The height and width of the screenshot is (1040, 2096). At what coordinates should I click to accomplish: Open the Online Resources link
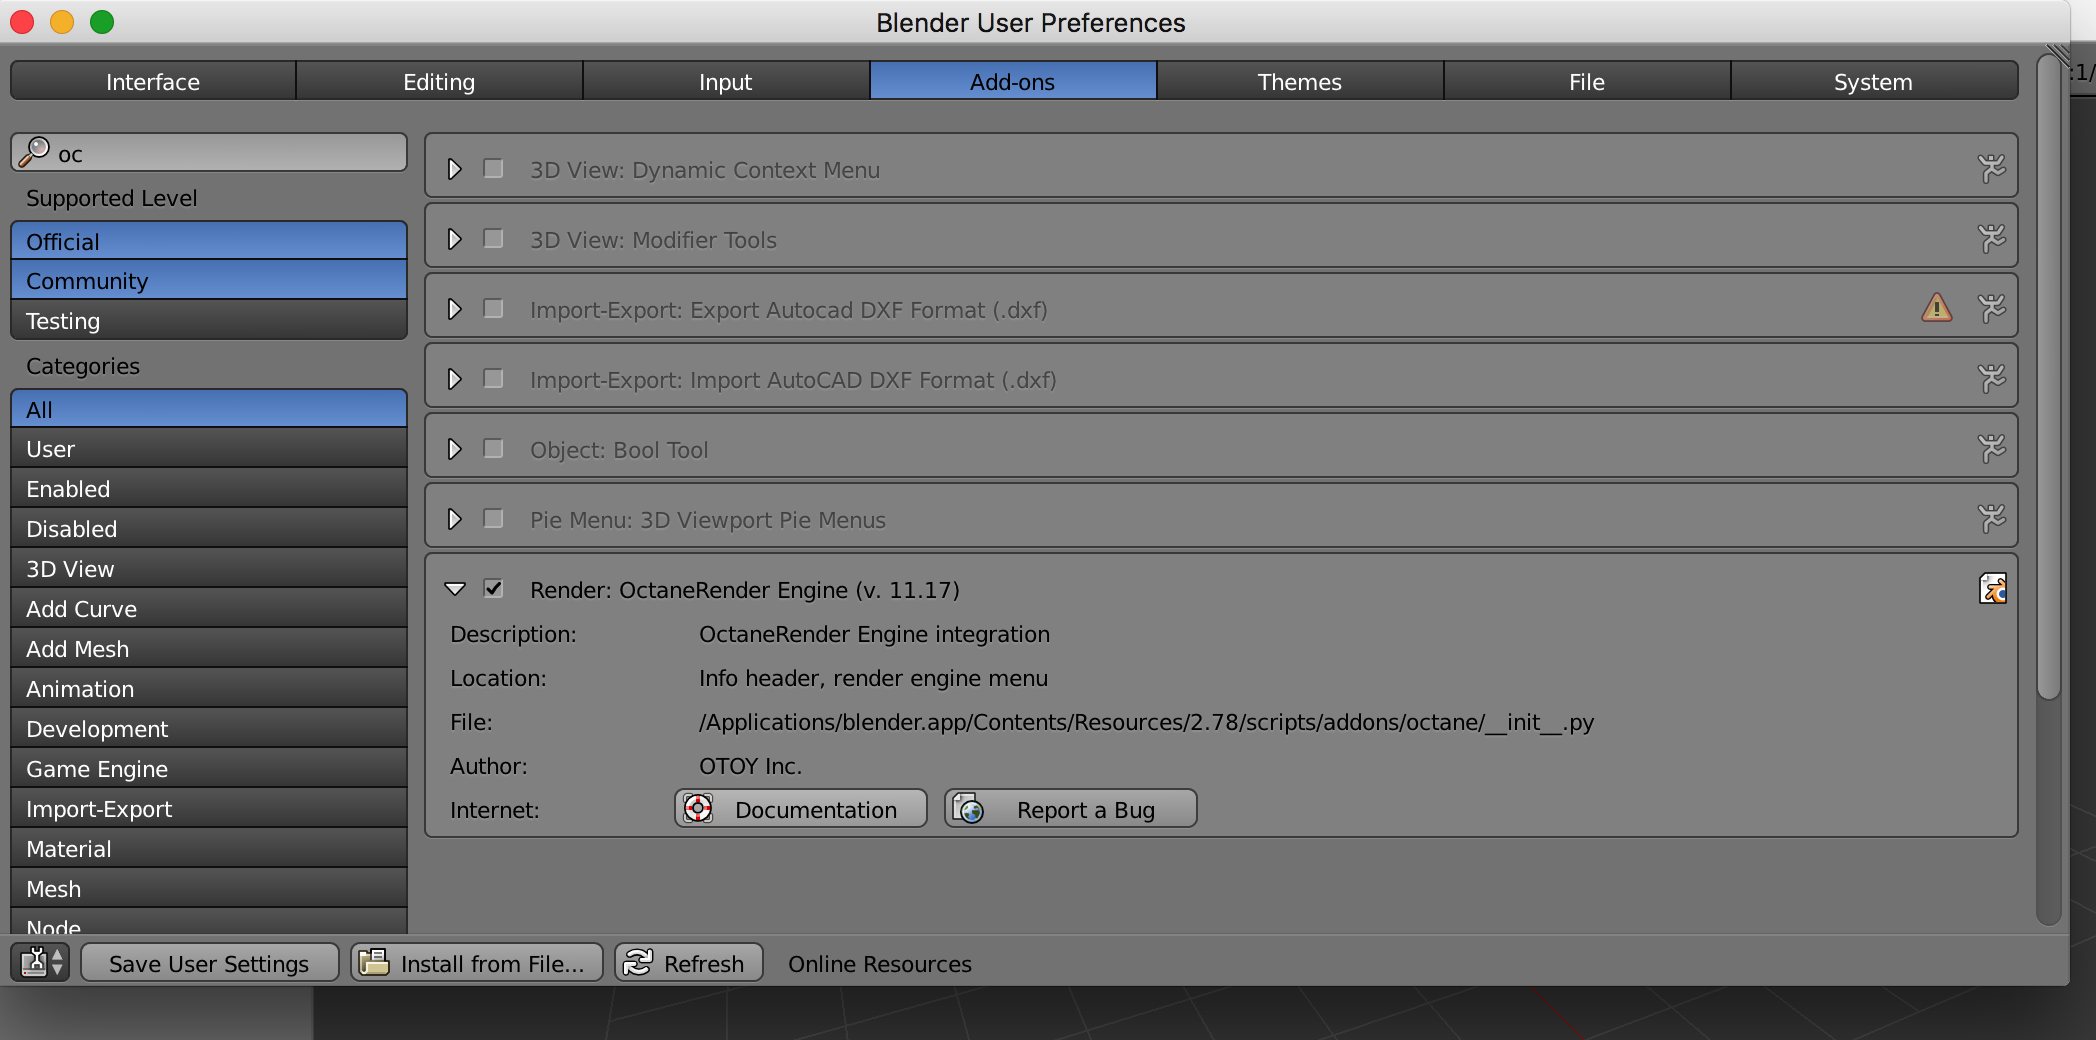[880, 964]
